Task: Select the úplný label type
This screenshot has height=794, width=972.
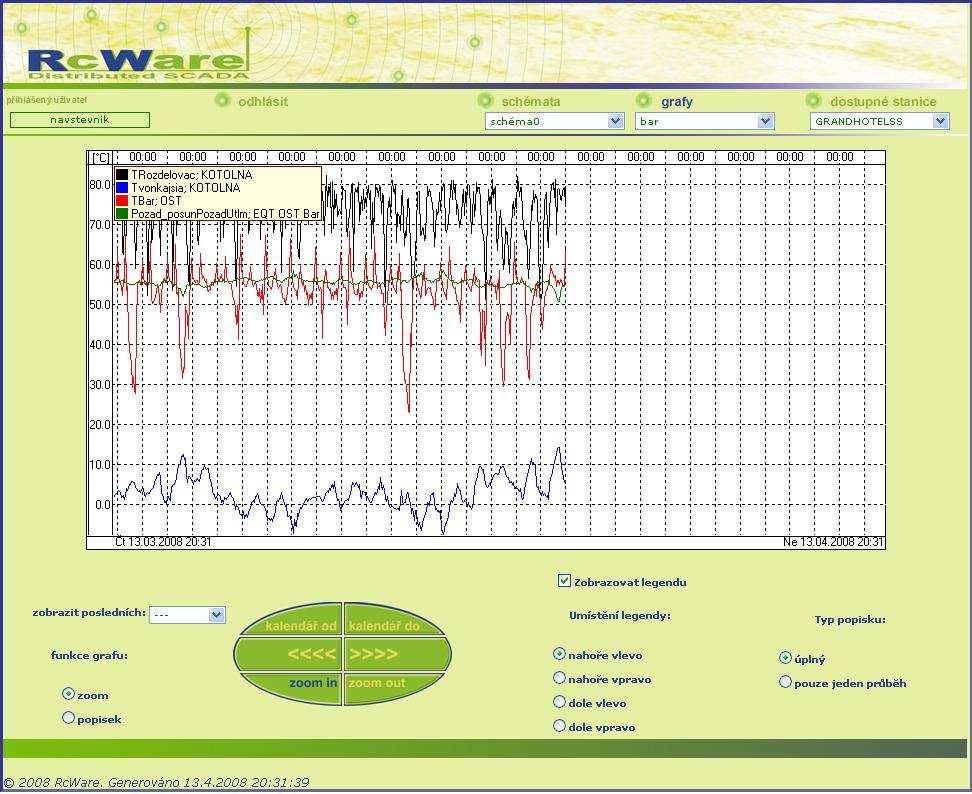Action: (x=785, y=658)
